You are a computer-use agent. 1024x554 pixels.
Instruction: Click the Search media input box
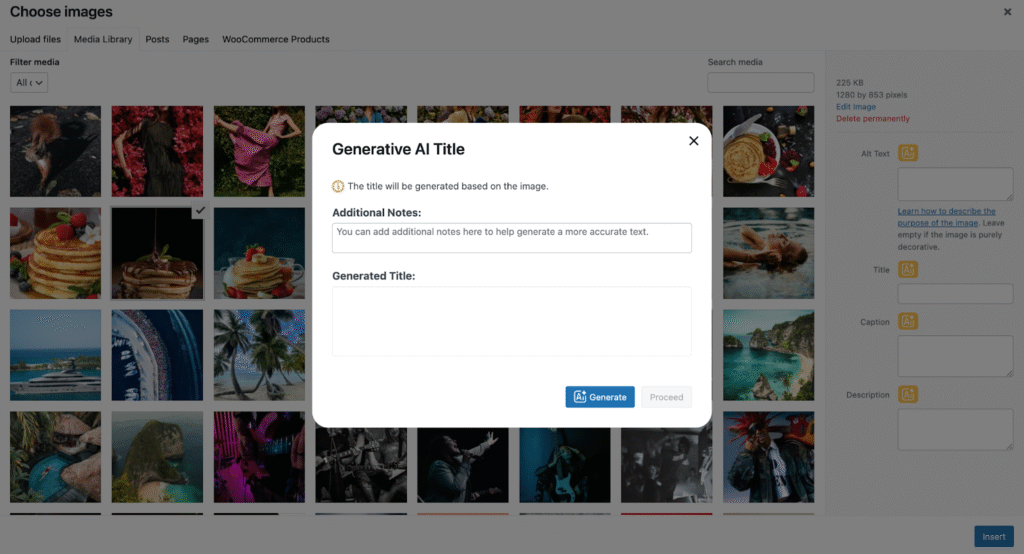point(760,83)
